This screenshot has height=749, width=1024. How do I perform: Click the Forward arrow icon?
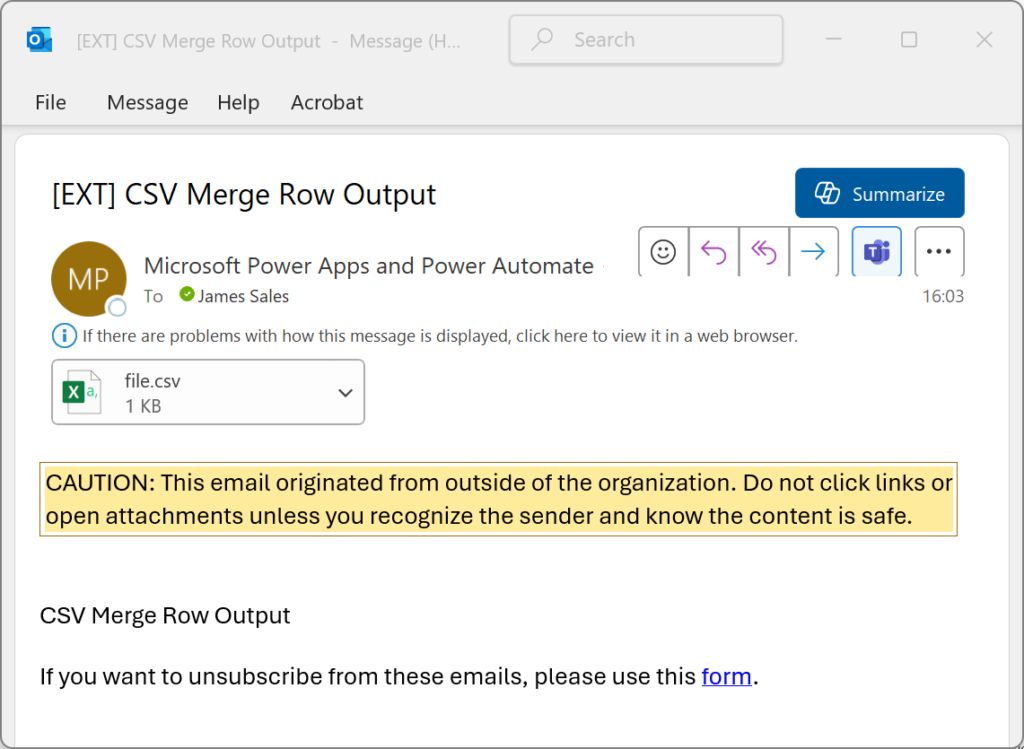(x=813, y=252)
